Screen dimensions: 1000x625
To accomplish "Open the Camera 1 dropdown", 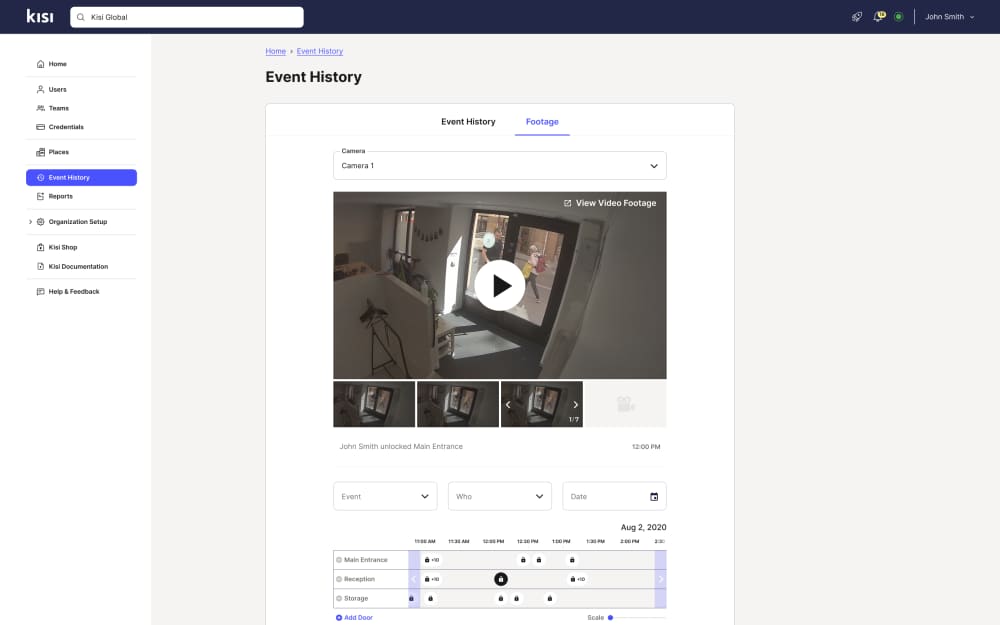I will pyautogui.click(x=499, y=166).
